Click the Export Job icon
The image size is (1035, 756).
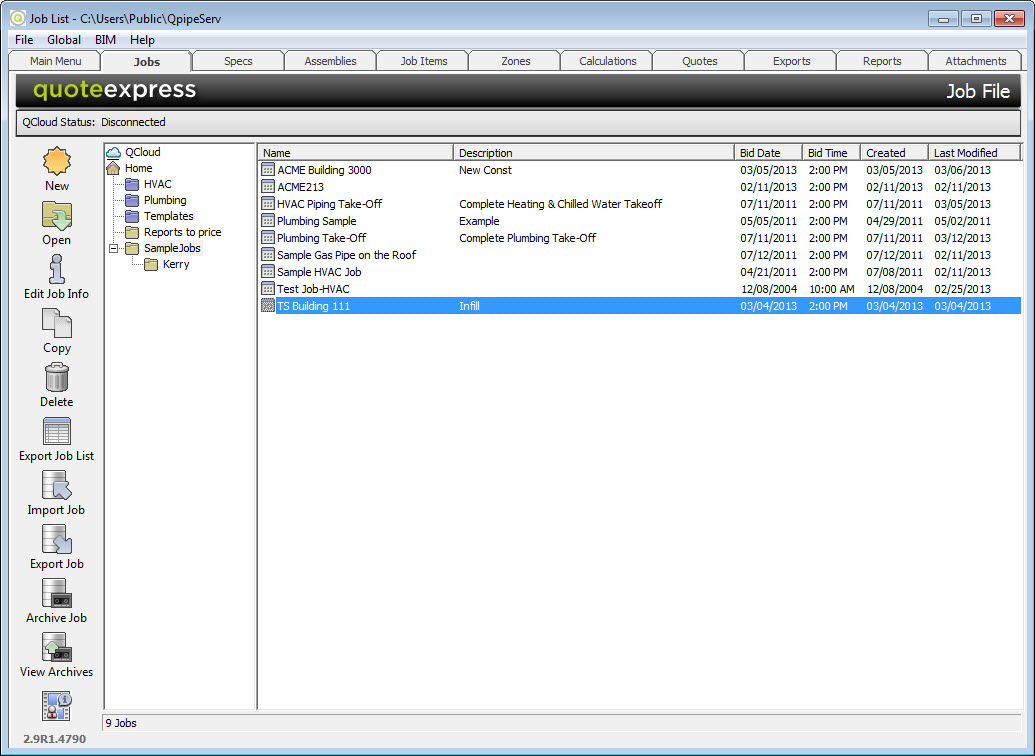coord(57,540)
